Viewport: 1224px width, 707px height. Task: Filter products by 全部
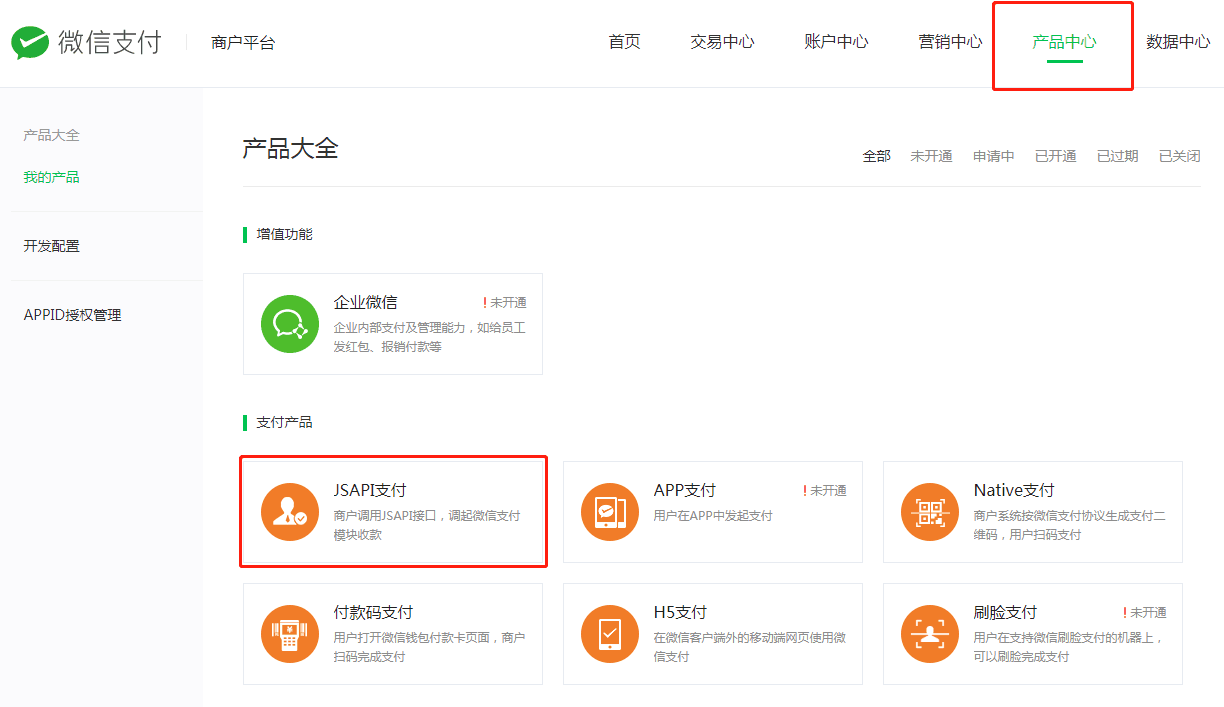click(877, 156)
